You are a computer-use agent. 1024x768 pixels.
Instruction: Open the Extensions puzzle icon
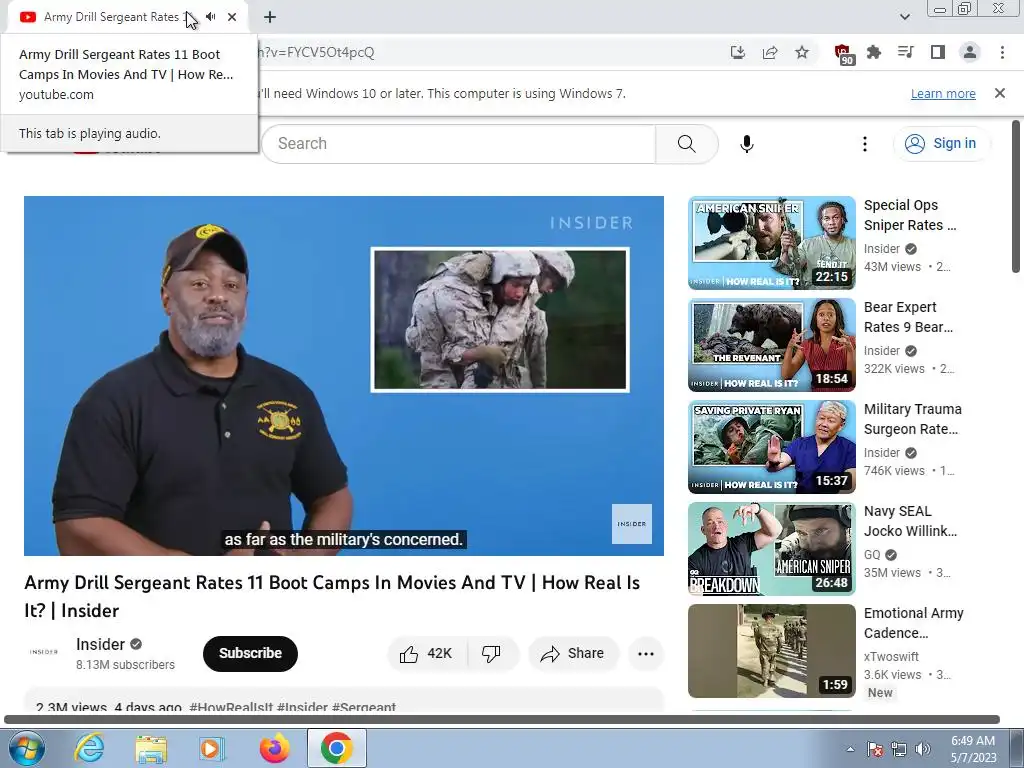(x=874, y=52)
